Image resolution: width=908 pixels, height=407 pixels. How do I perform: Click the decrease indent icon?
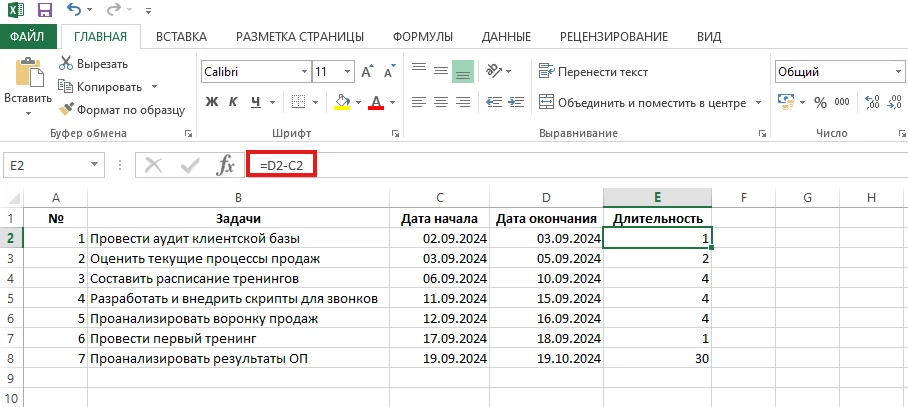[x=493, y=102]
